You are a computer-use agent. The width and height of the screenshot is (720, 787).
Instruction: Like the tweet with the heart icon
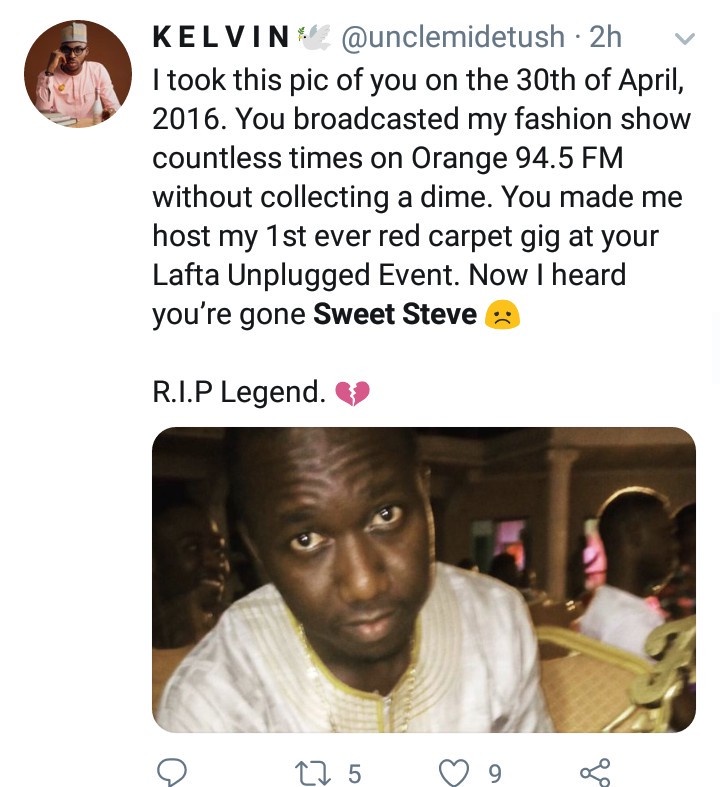pos(455,771)
